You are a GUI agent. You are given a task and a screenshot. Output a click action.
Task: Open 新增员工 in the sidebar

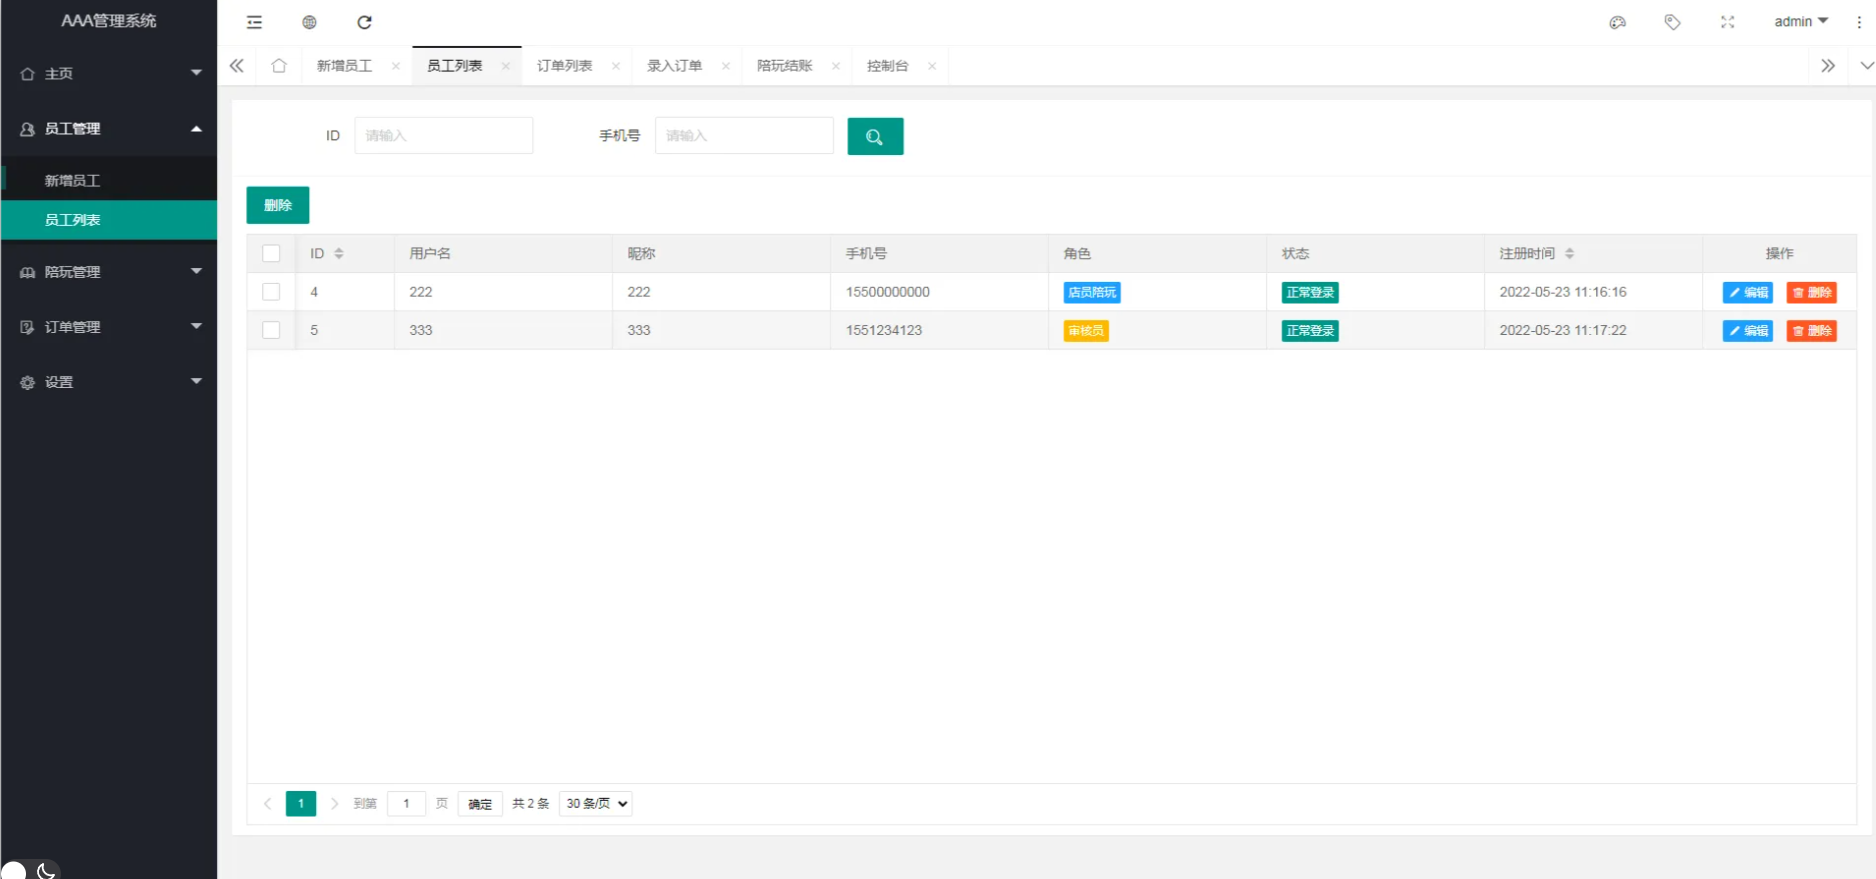tap(109, 180)
